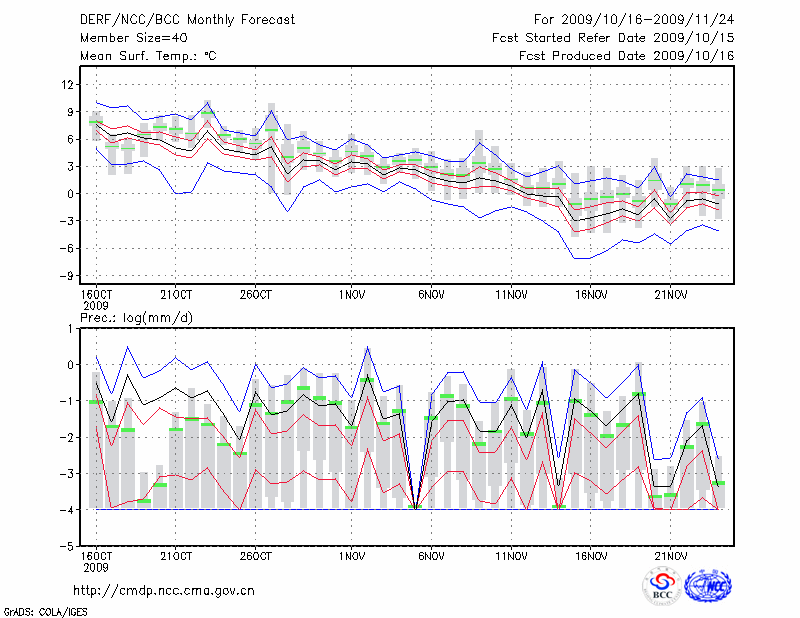This screenshot has height=618, width=800.
Task: Click 21NOV label under the precipitation chart
Action: click(x=671, y=556)
